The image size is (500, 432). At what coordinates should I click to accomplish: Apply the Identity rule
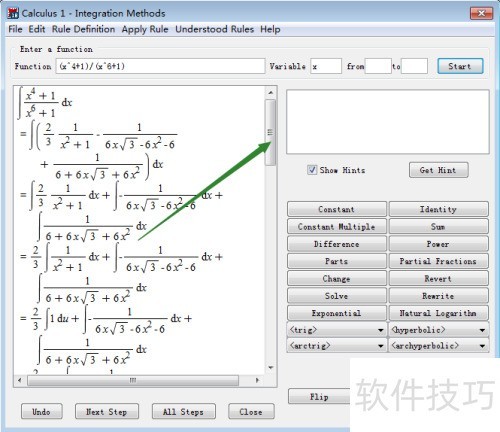pyautogui.click(x=438, y=209)
